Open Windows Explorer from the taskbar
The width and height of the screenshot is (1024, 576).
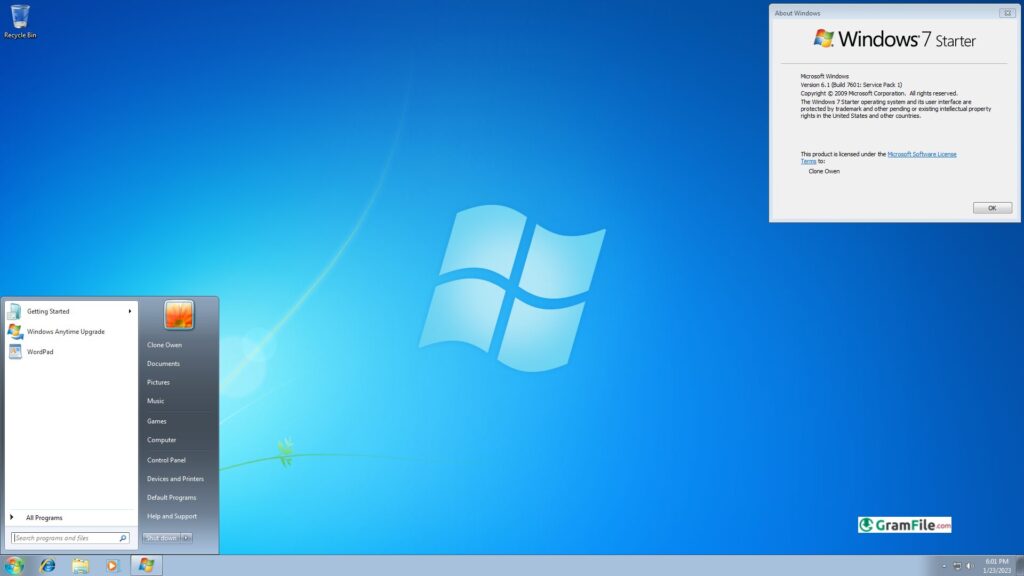(80, 565)
